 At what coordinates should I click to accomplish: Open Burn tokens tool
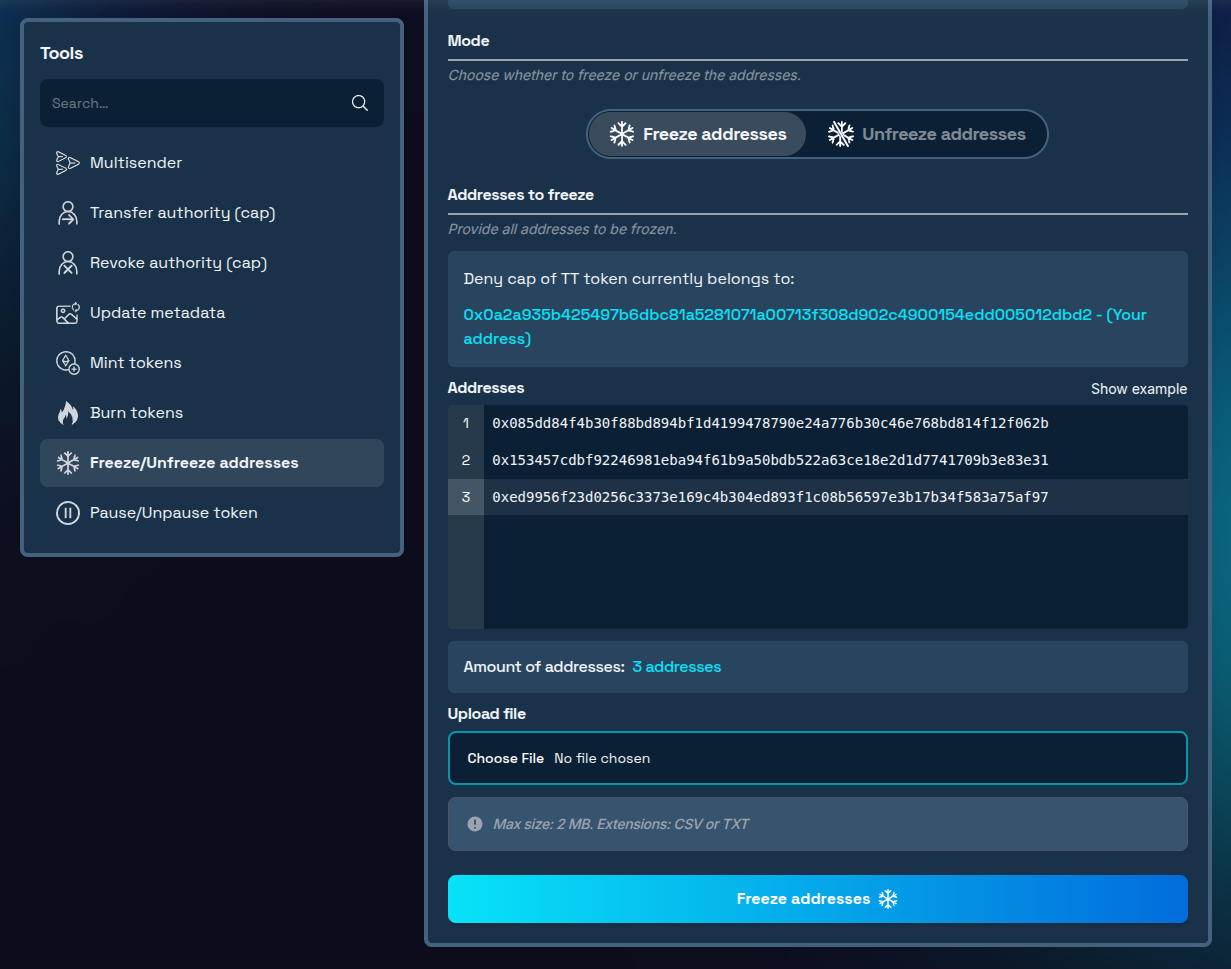[x=212, y=413]
